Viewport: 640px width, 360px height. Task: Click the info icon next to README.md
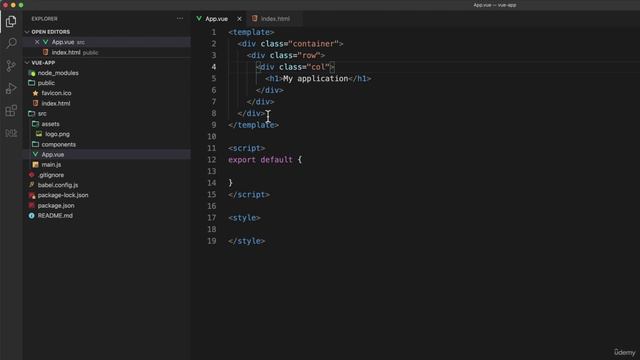click(x=31, y=216)
